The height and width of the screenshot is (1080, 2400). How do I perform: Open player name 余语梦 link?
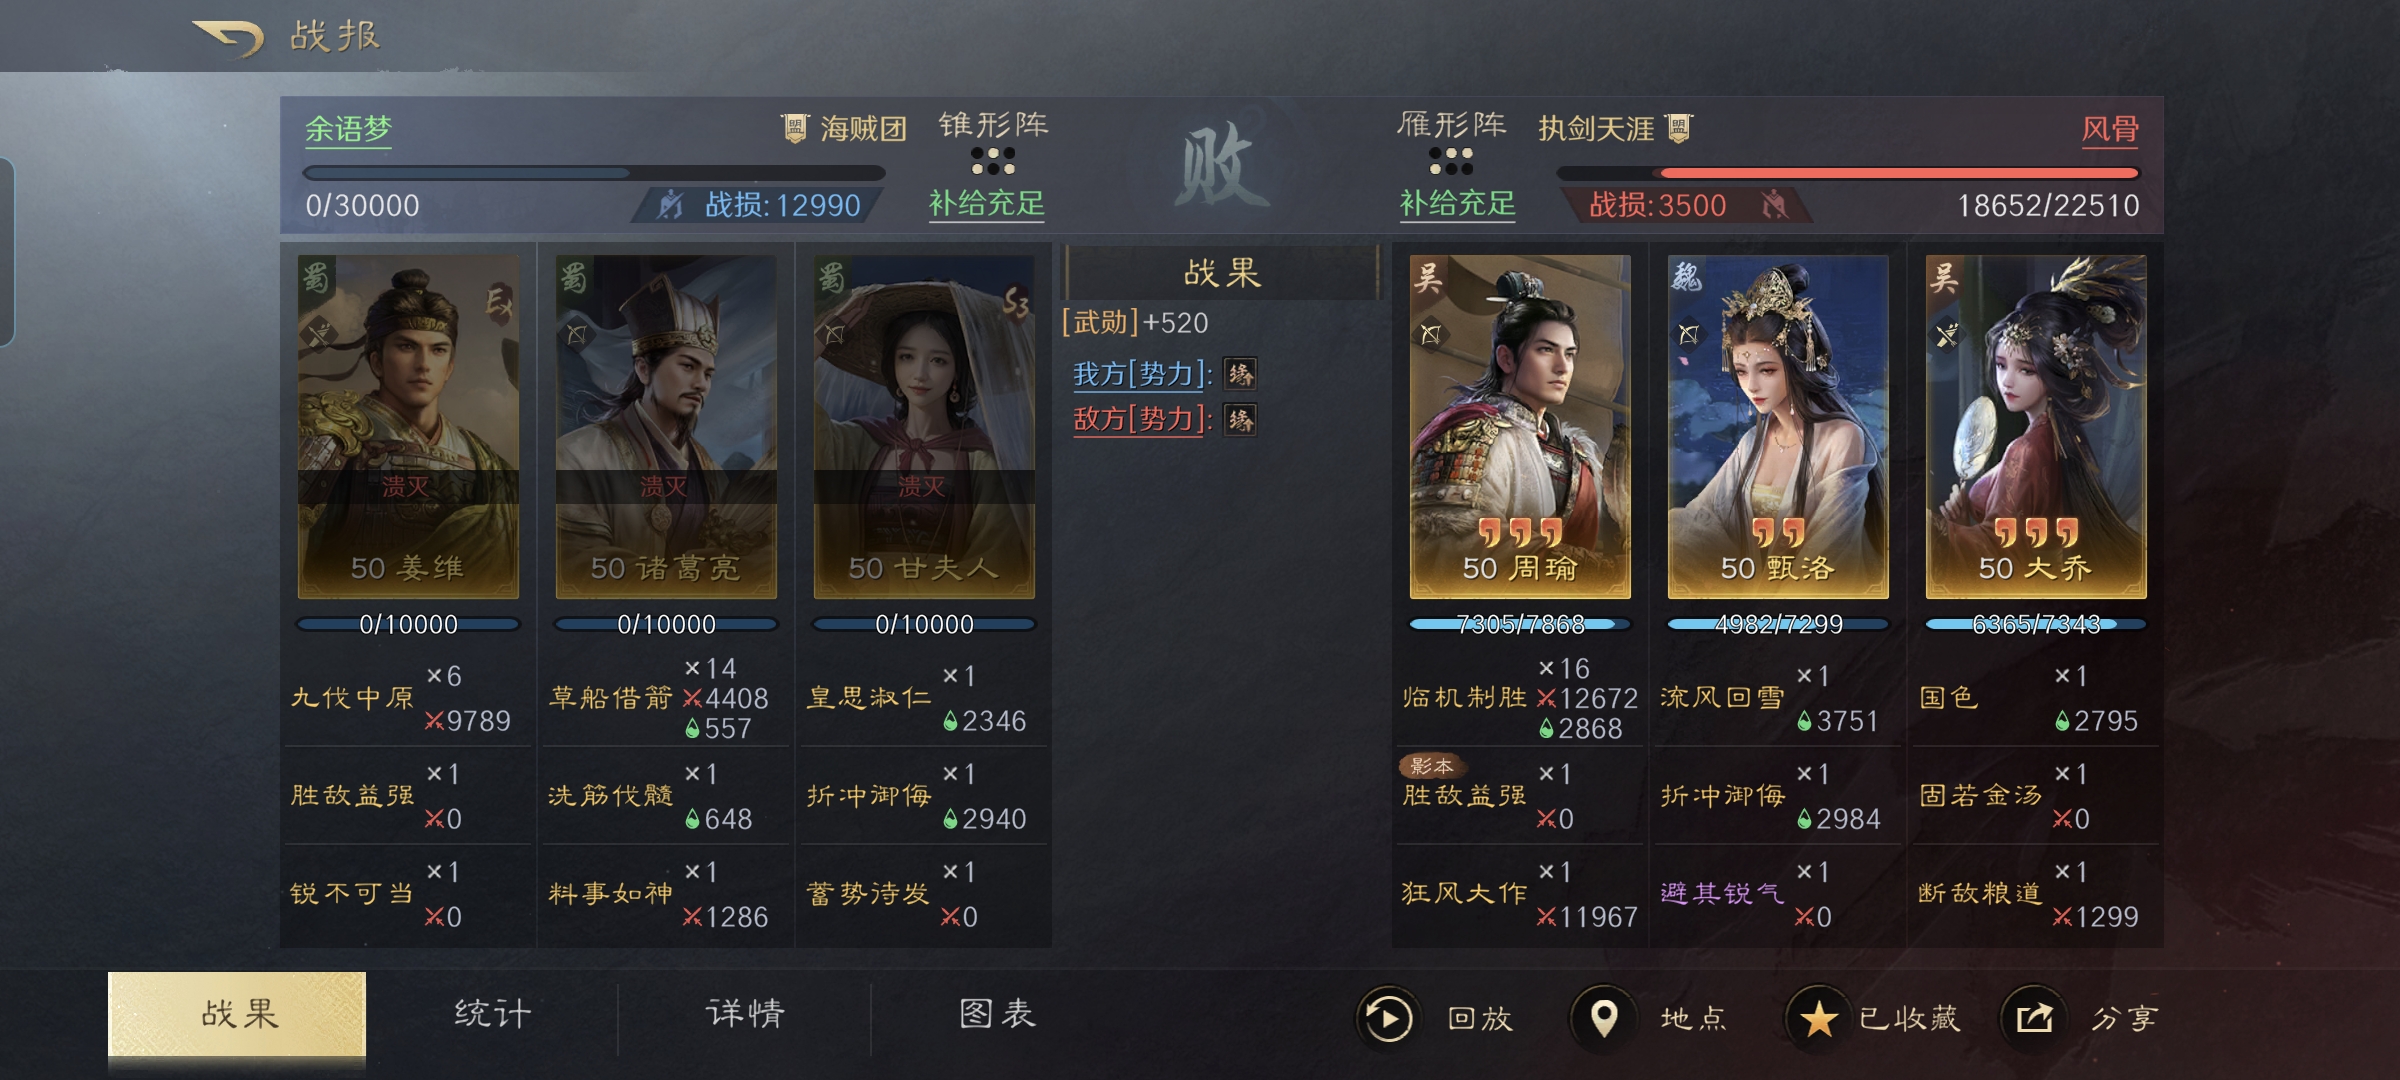click(348, 129)
